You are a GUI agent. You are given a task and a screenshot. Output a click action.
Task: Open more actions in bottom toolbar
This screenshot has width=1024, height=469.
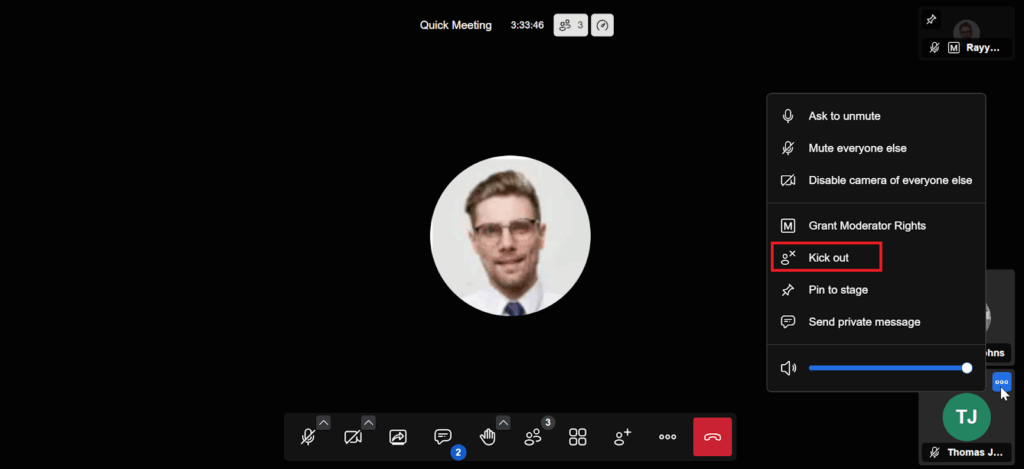click(668, 437)
